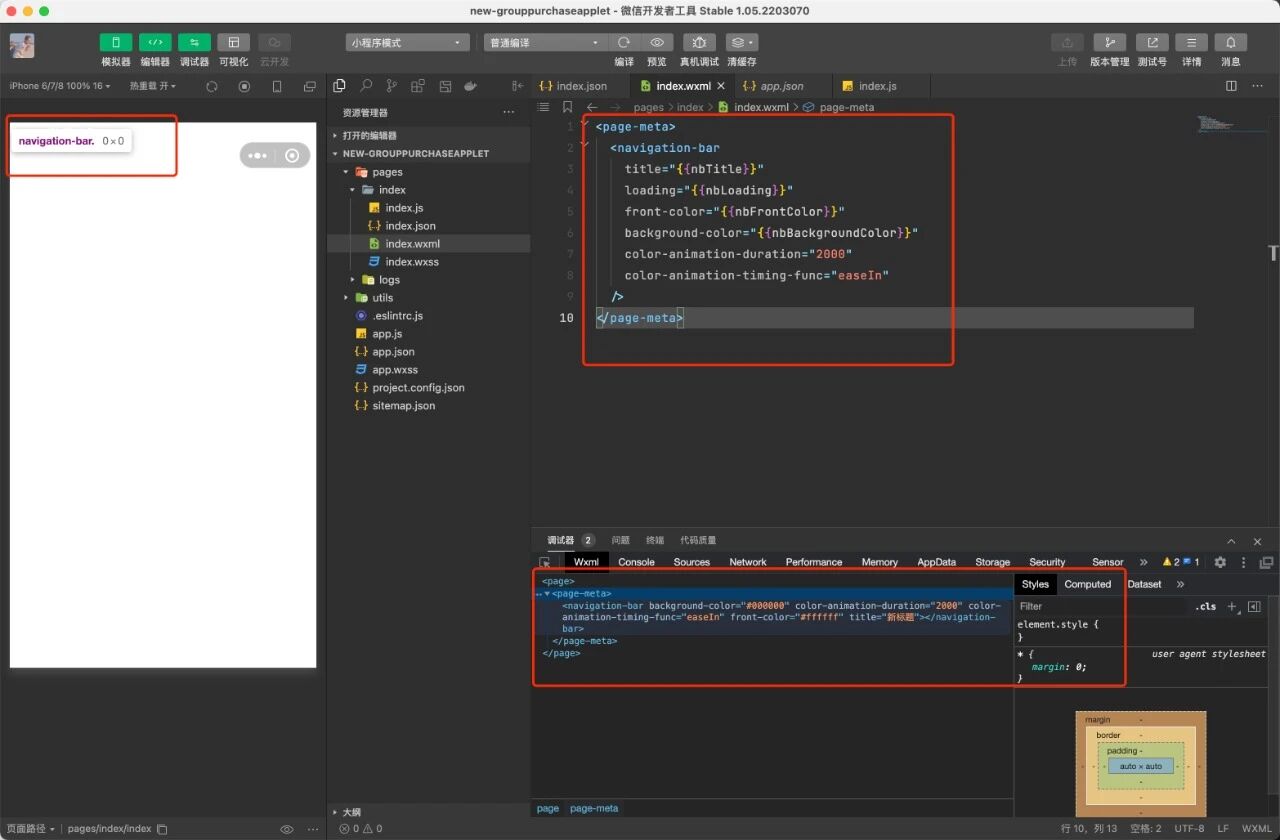Click the 消息 notification bell icon
This screenshot has height=840, width=1280.
pos(1231,42)
